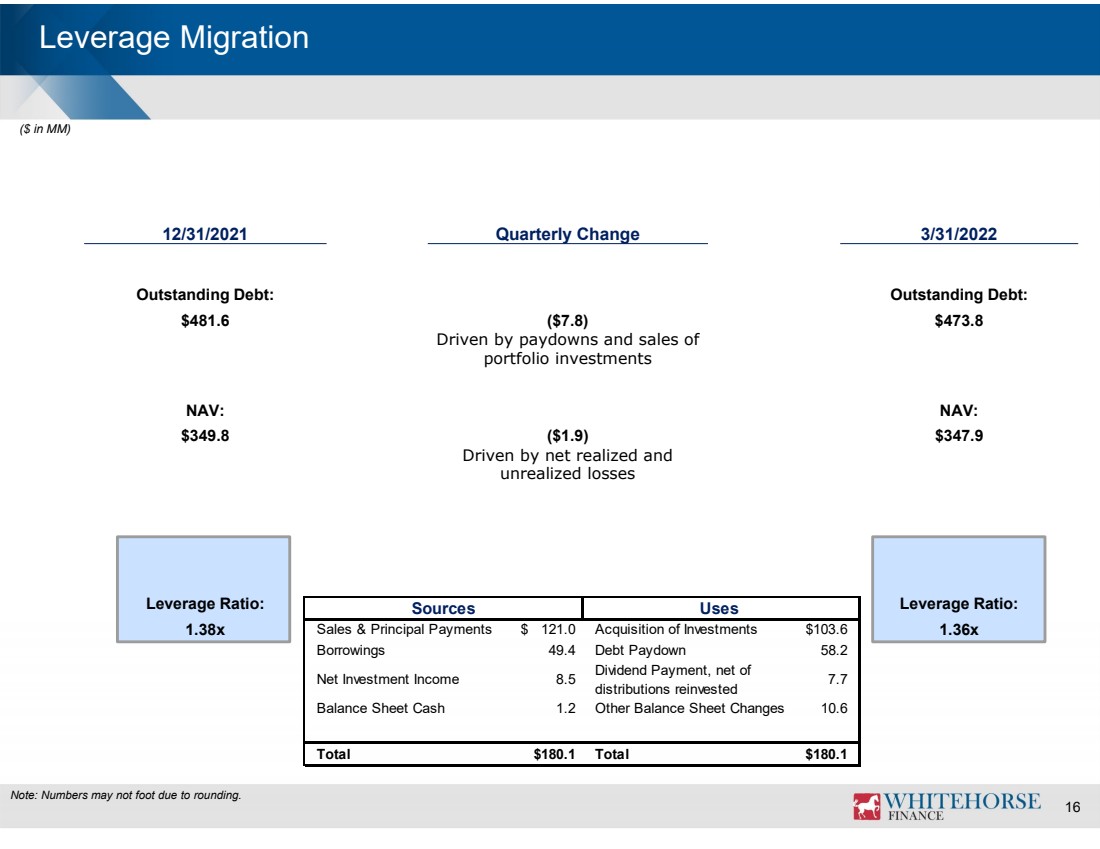
Task: Click the leverage ratio value '1.38x'
Action: [205, 629]
